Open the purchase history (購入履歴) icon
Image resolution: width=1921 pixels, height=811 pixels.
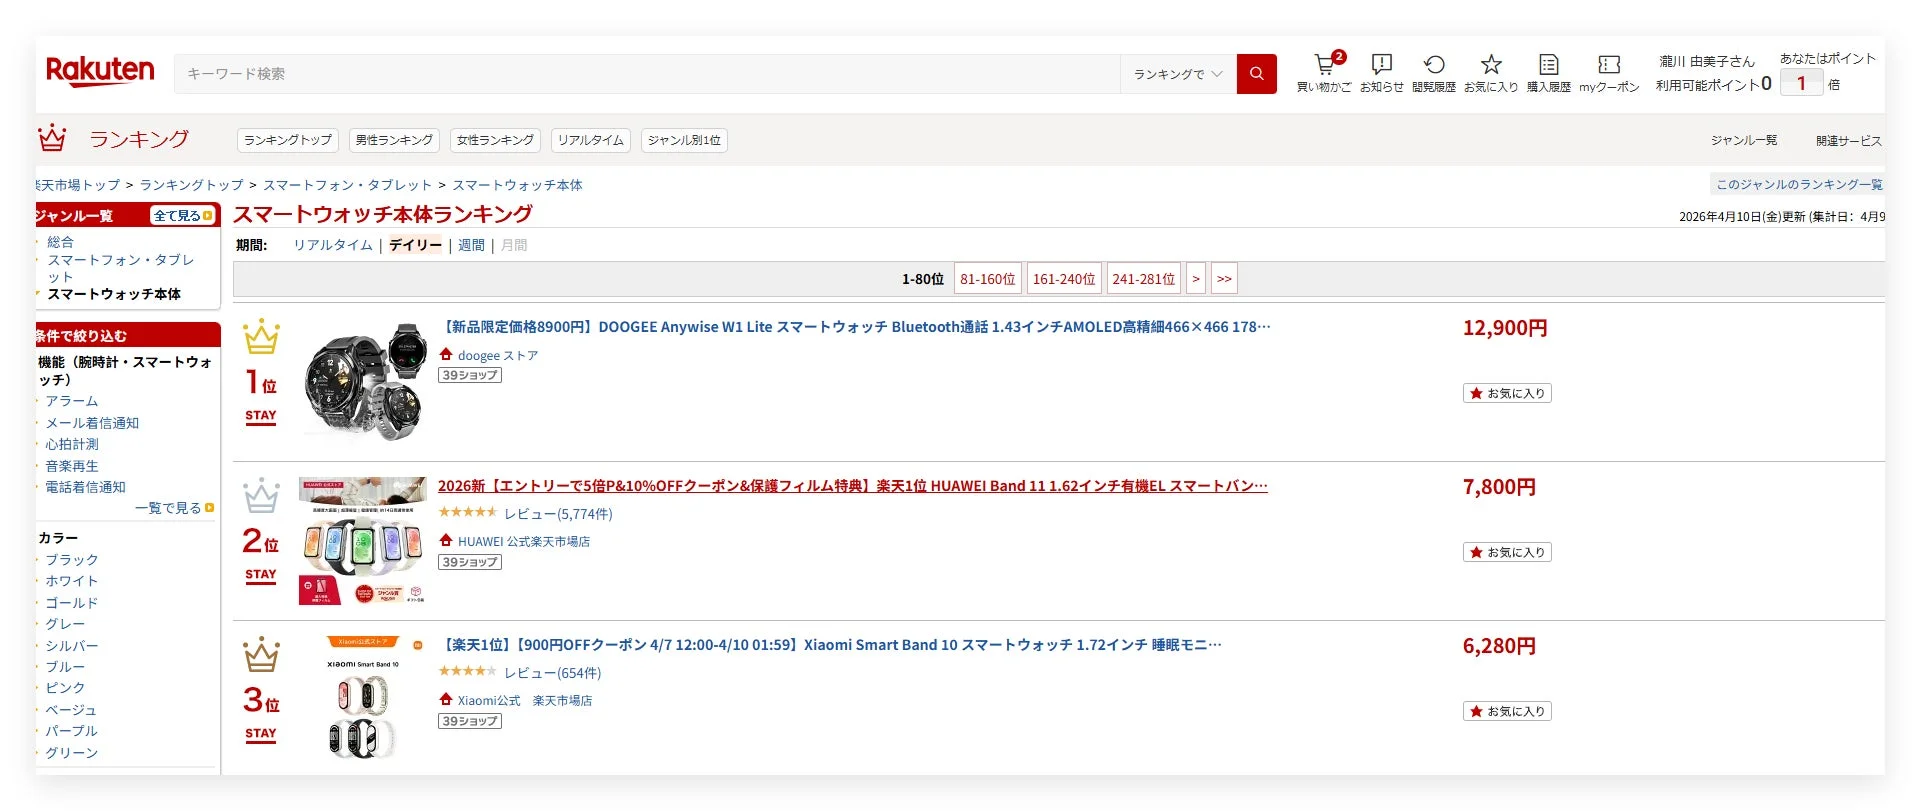coord(1548,73)
